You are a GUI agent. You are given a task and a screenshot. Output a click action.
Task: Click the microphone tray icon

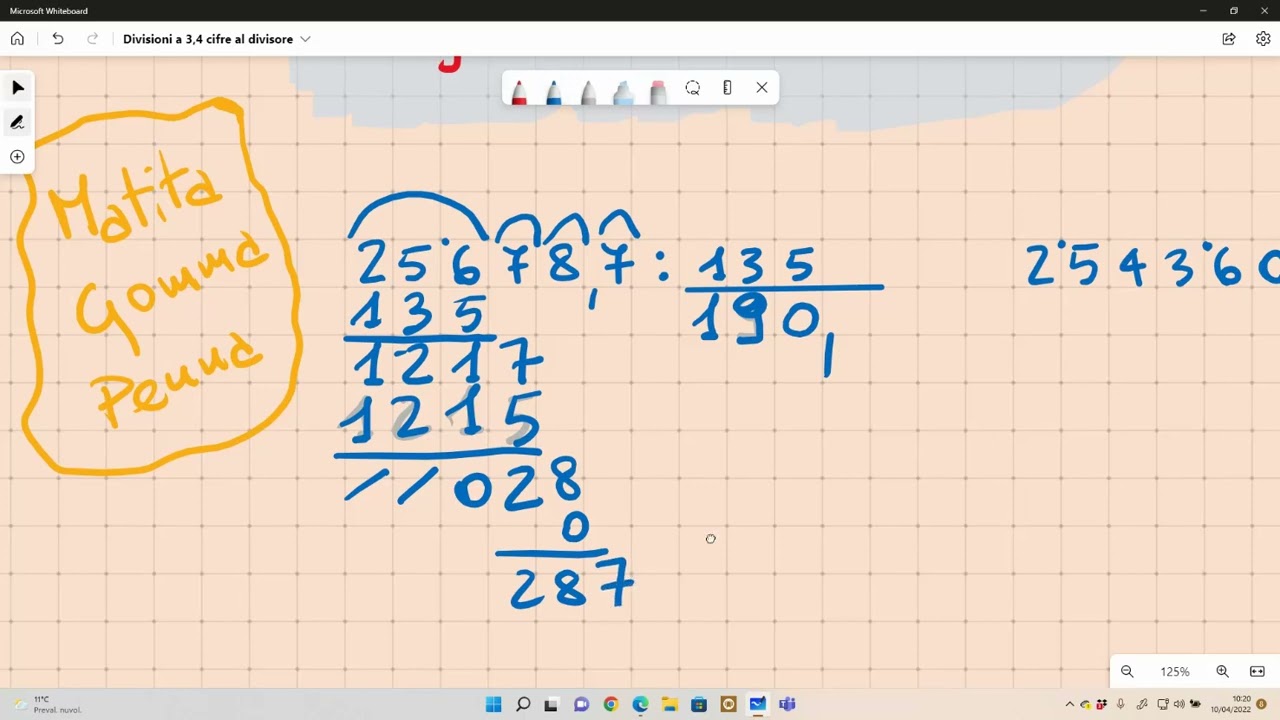(x=1121, y=704)
